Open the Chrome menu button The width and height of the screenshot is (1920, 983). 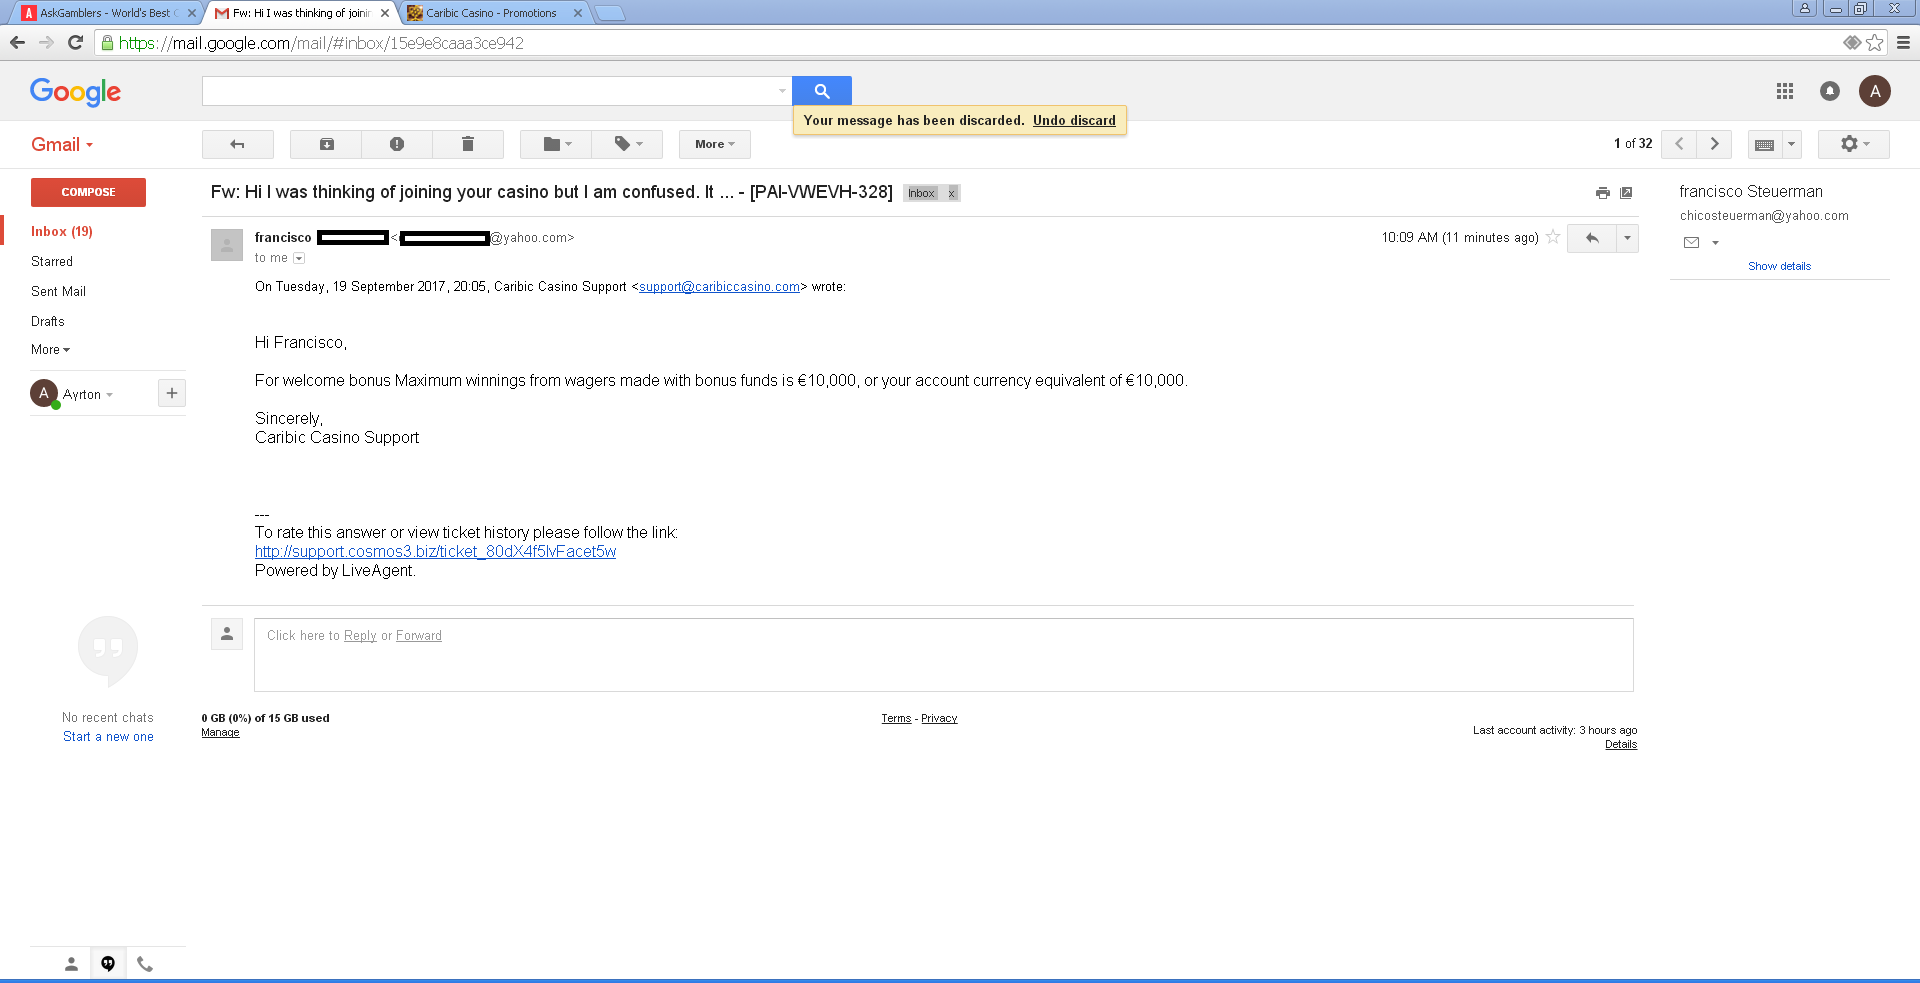pyautogui.click(x=1904, y=43)
